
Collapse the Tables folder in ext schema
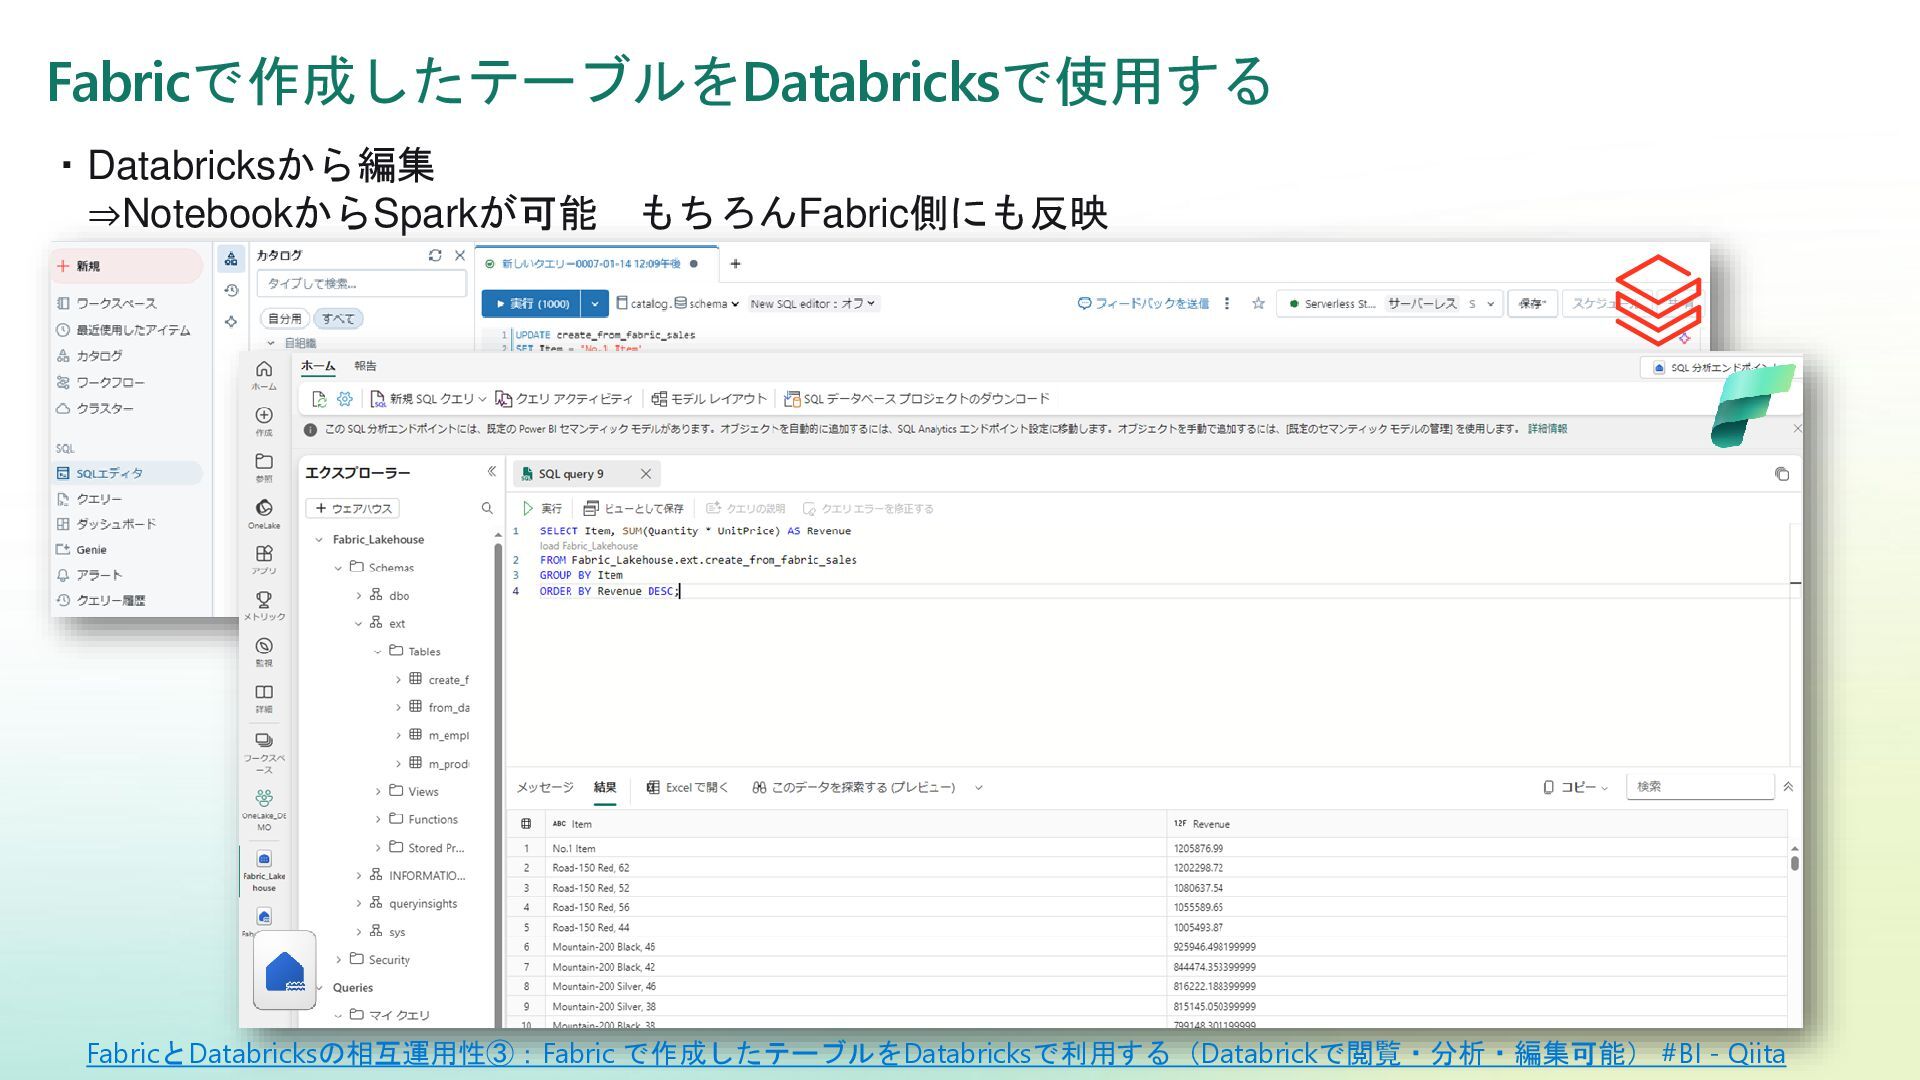tap(378, 652)
